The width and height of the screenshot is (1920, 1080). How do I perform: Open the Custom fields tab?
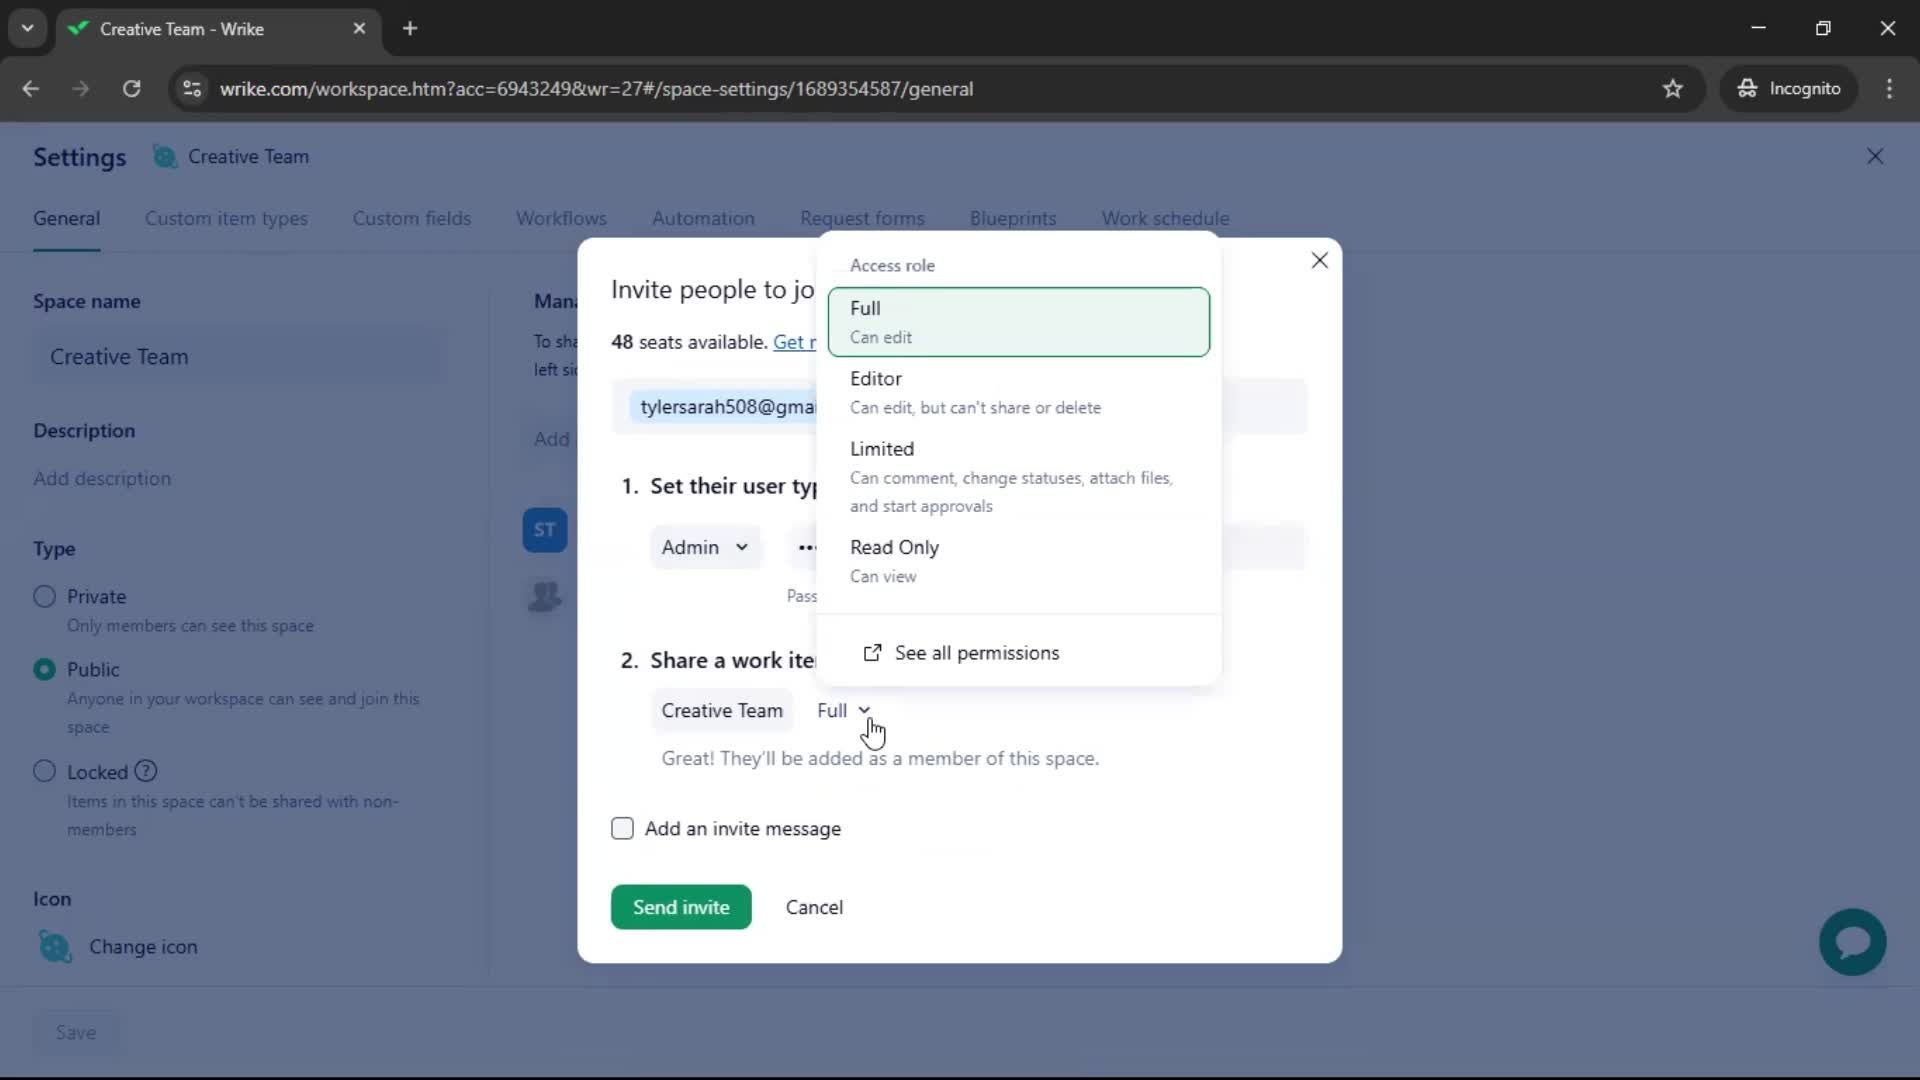point(411,218)
